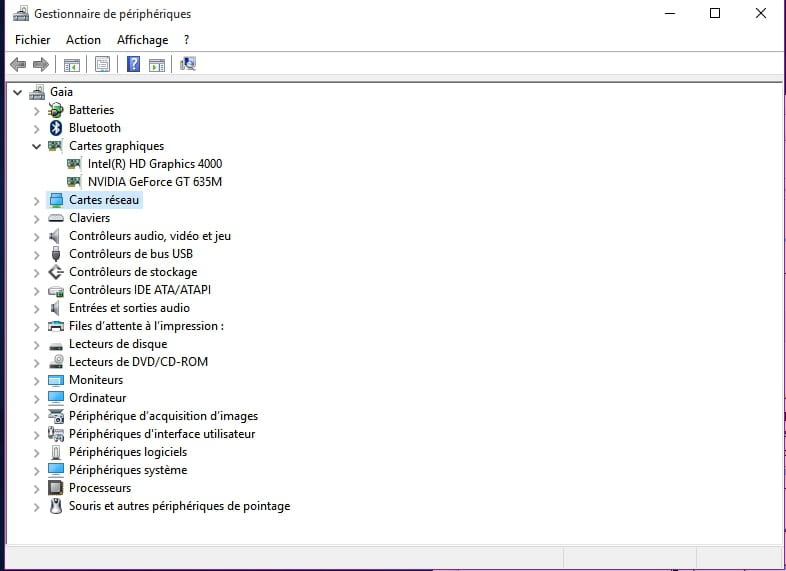Select Intel(R) HD Graphics 4000 entry

tap(155, 164)
